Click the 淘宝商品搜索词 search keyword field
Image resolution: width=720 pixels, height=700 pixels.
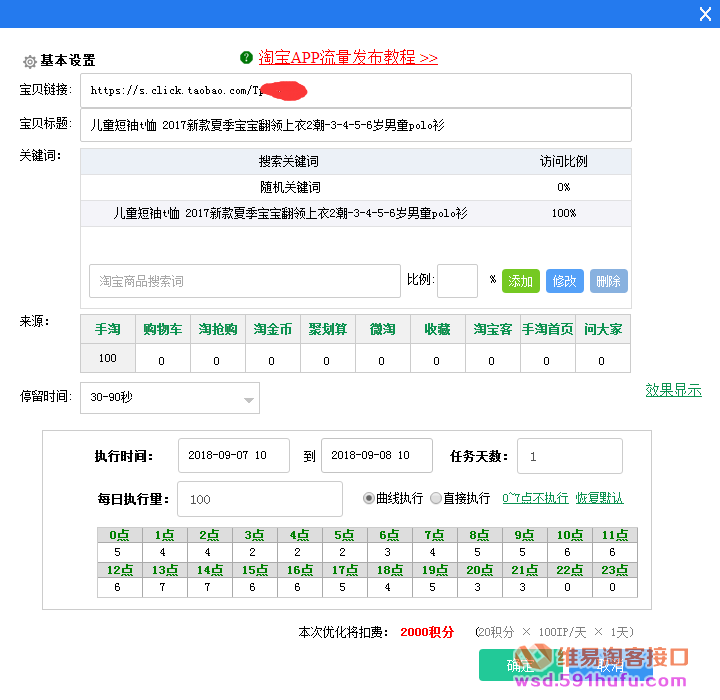(245, 281)
